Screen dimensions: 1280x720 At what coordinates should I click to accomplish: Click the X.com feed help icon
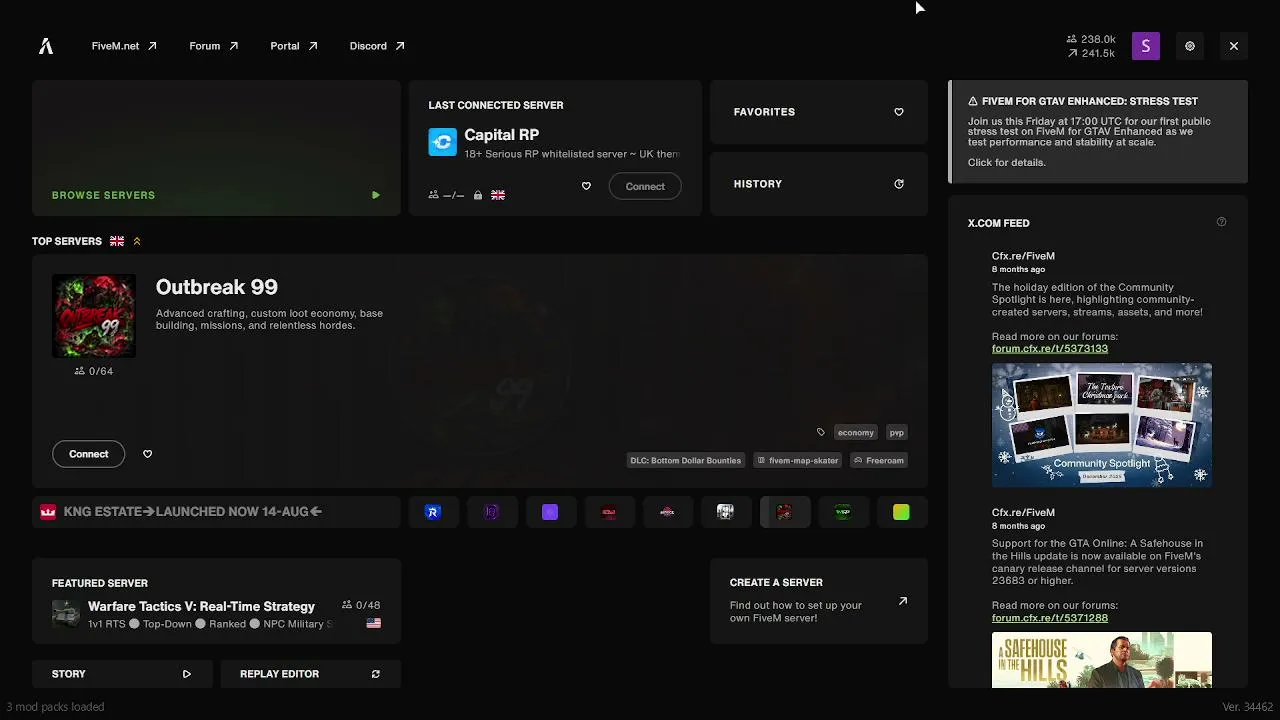[1221, 222]
